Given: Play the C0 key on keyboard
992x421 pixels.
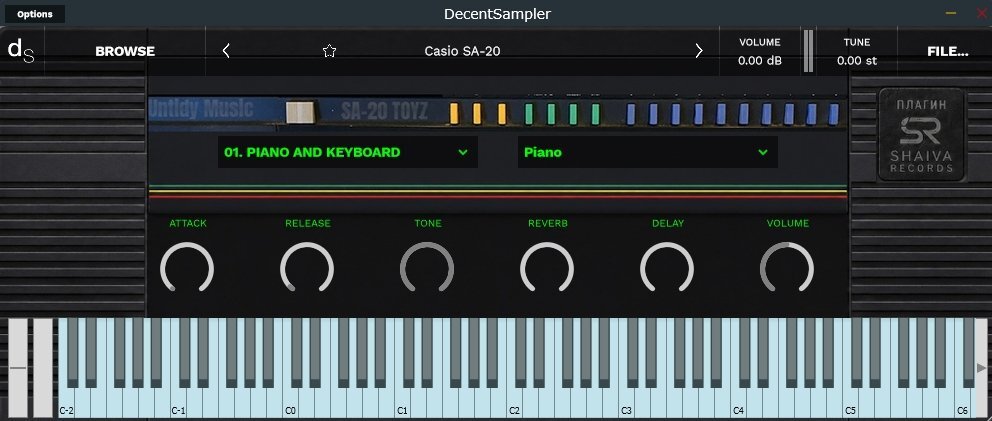Looking at the screenshot, I should click(x=290, y=402).
